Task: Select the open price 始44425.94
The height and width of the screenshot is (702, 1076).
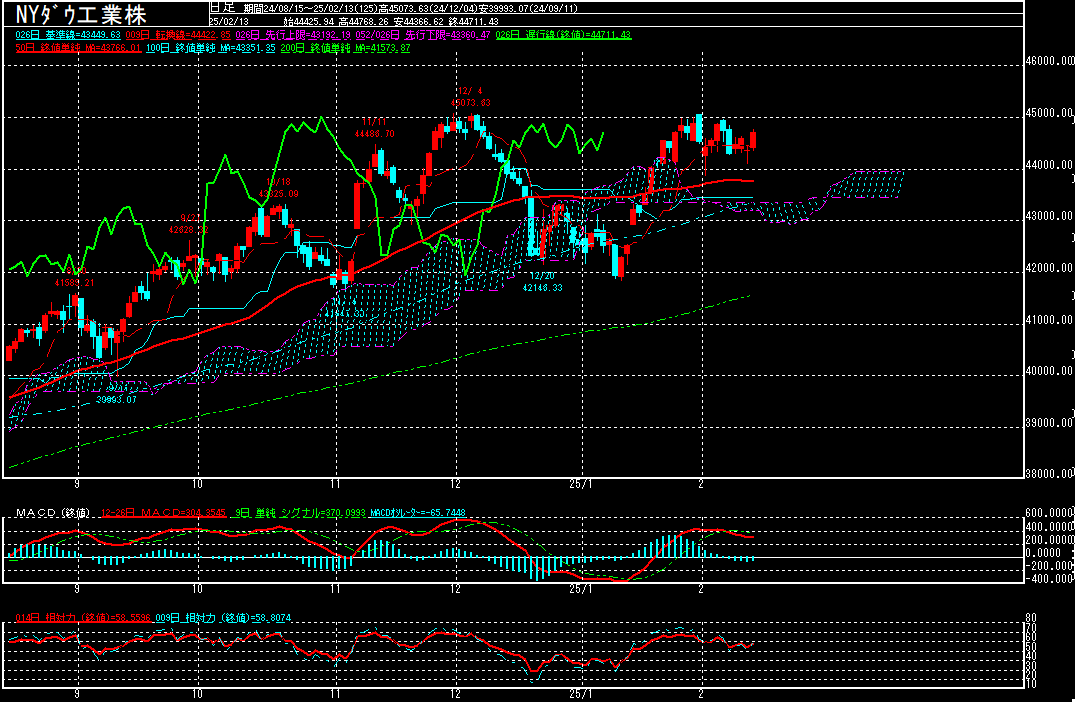Action: coord(308,21)
